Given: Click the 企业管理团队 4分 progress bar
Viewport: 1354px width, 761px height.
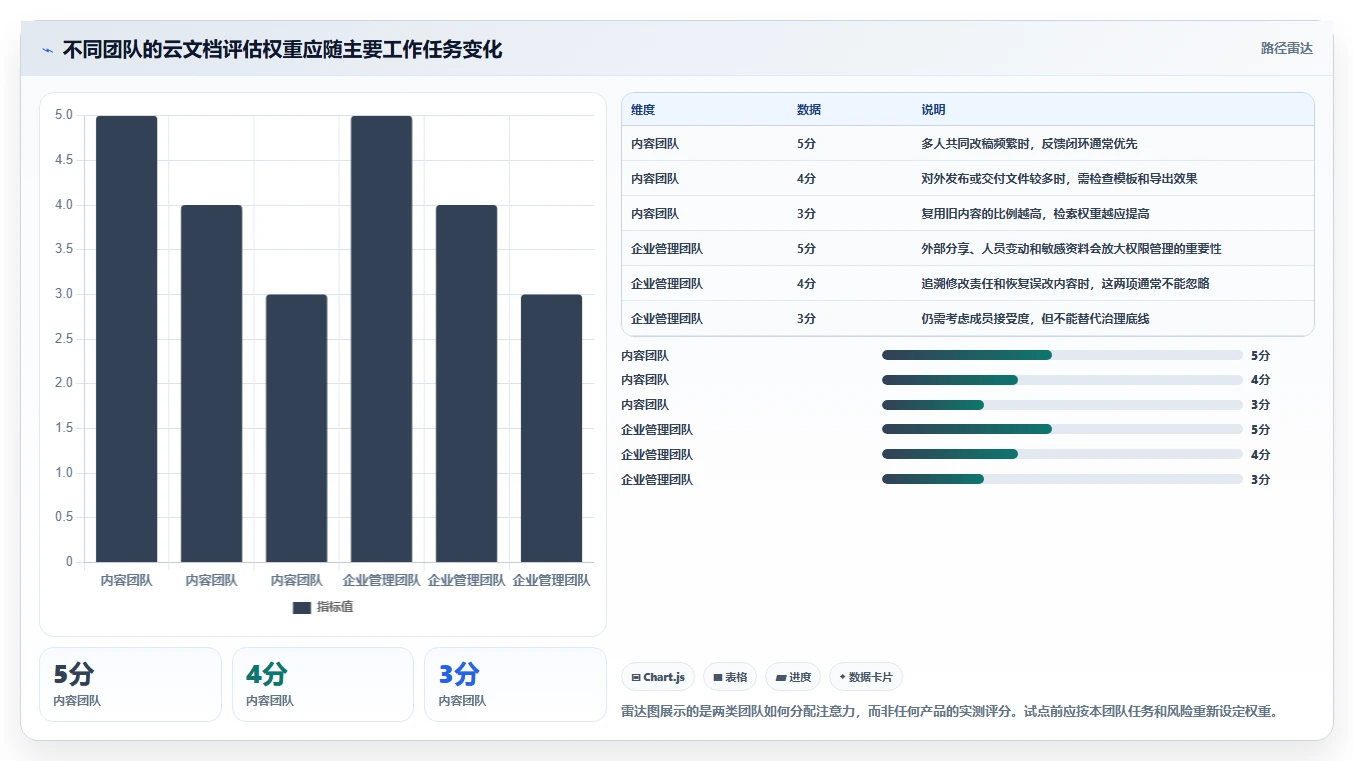Looking at the screenshot, I should [x=1062, y=454].
